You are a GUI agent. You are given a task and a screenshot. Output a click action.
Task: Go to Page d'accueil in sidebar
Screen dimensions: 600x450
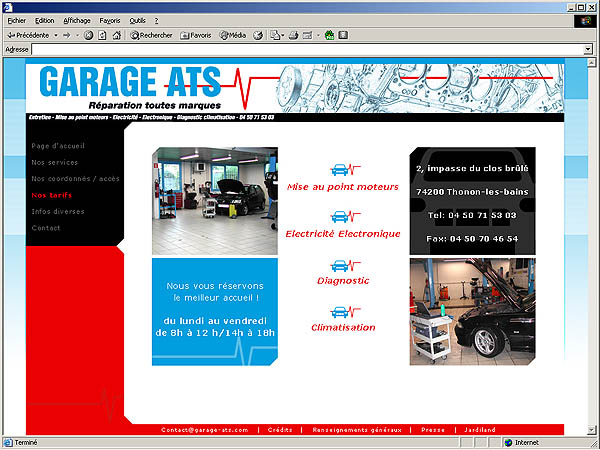coord(58,146)
